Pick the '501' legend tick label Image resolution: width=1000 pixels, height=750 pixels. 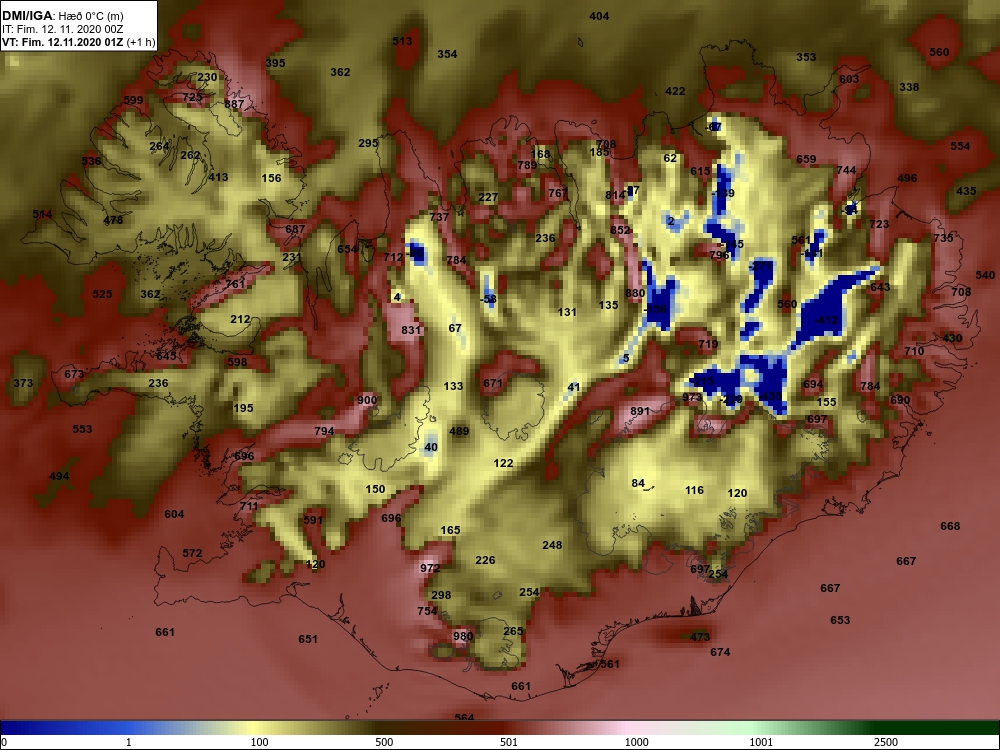point(509,742)
